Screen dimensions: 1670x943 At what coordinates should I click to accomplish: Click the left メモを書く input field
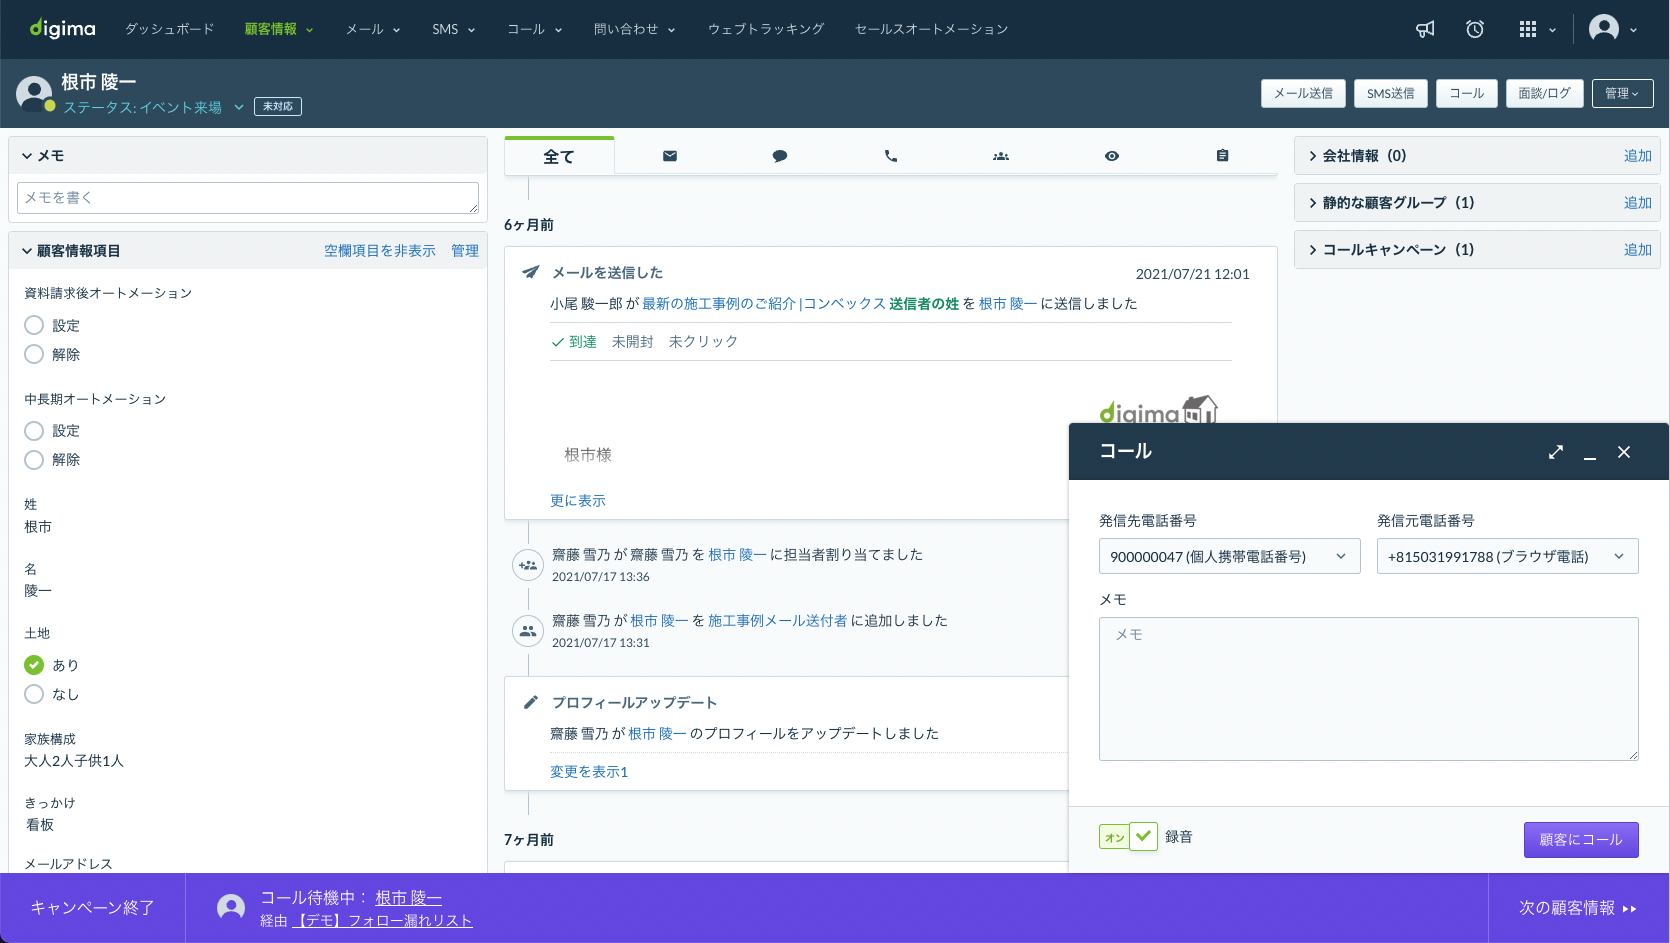248,198
